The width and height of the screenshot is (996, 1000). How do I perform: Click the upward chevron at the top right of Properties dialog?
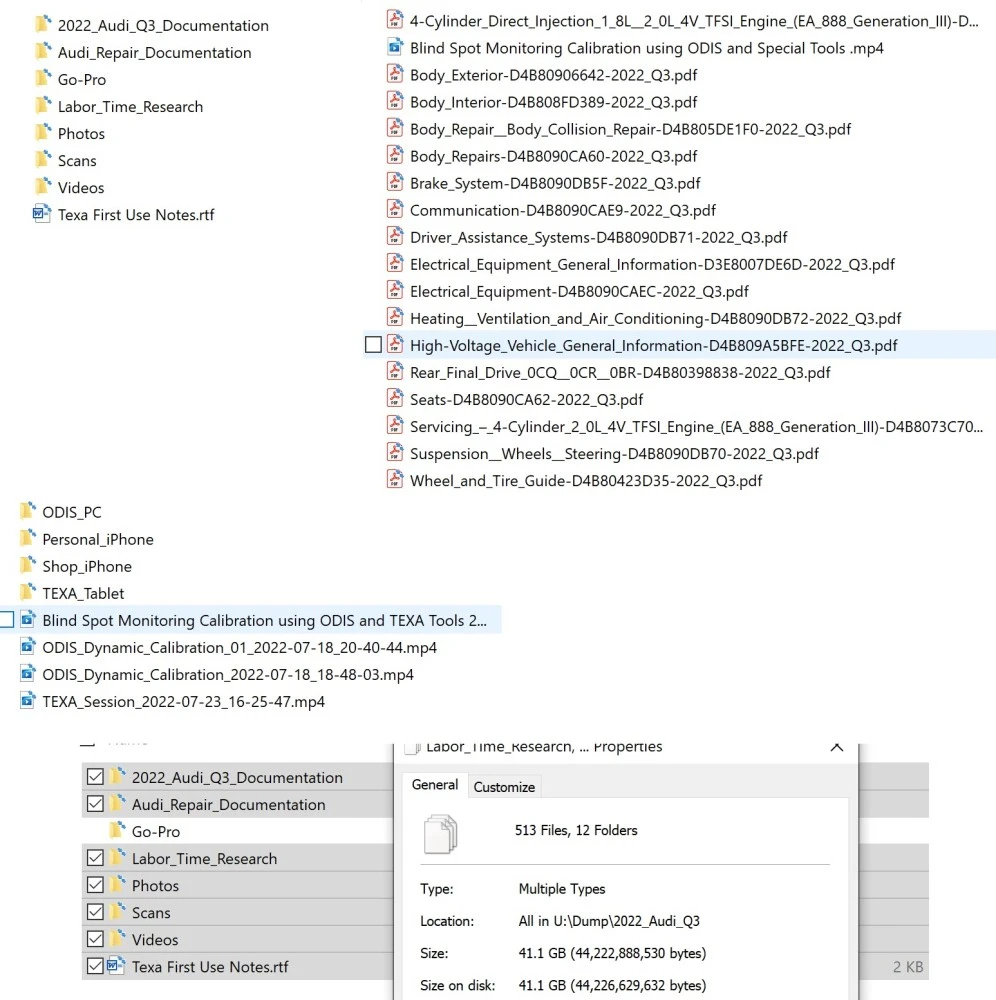tap(837, 747)
